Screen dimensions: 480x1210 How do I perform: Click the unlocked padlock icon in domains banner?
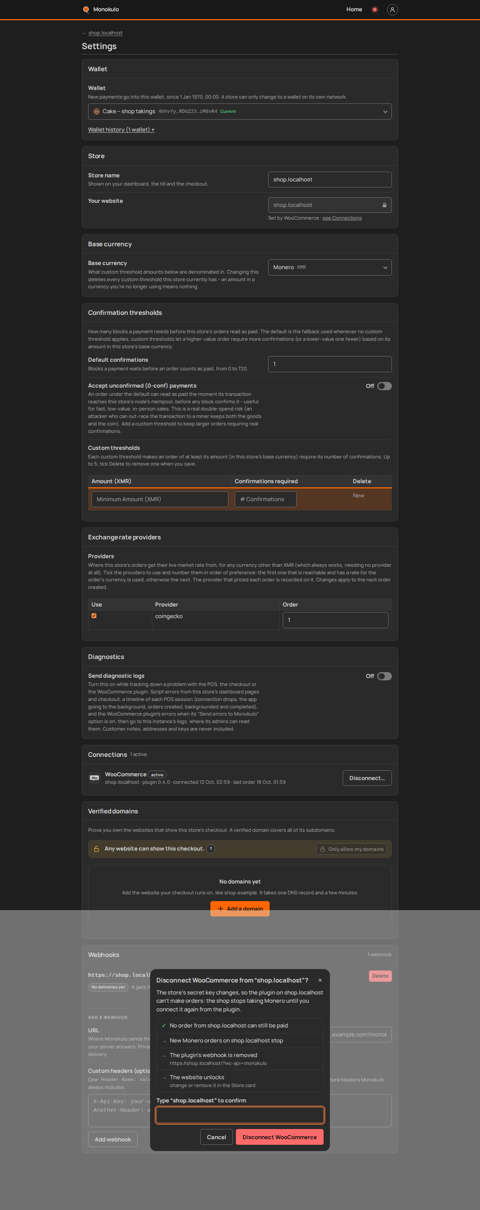pyautogui.click(x=96, y=849)
